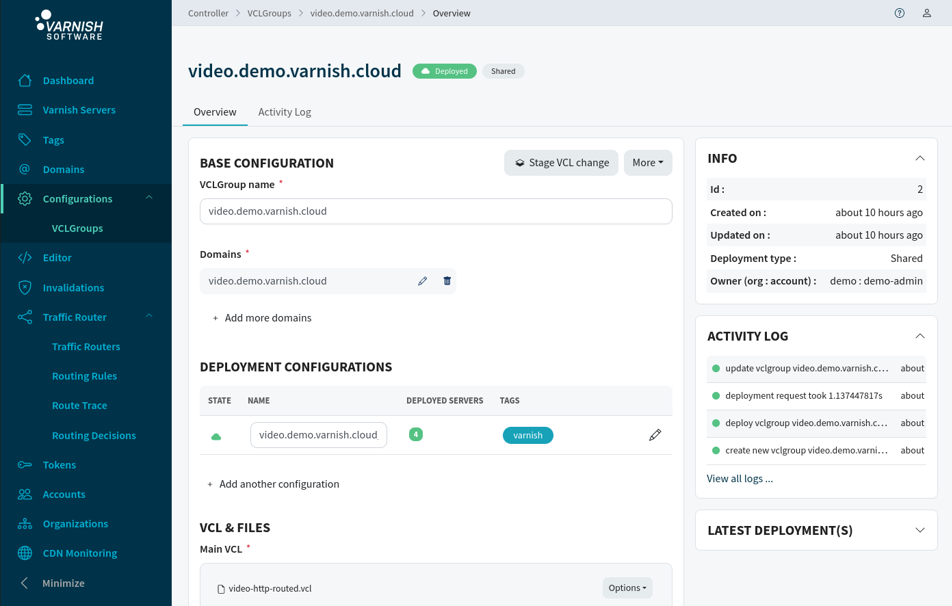952x606 pixels.
Task: Collapse the Configurations sidebar section
Action: [149, 198]
